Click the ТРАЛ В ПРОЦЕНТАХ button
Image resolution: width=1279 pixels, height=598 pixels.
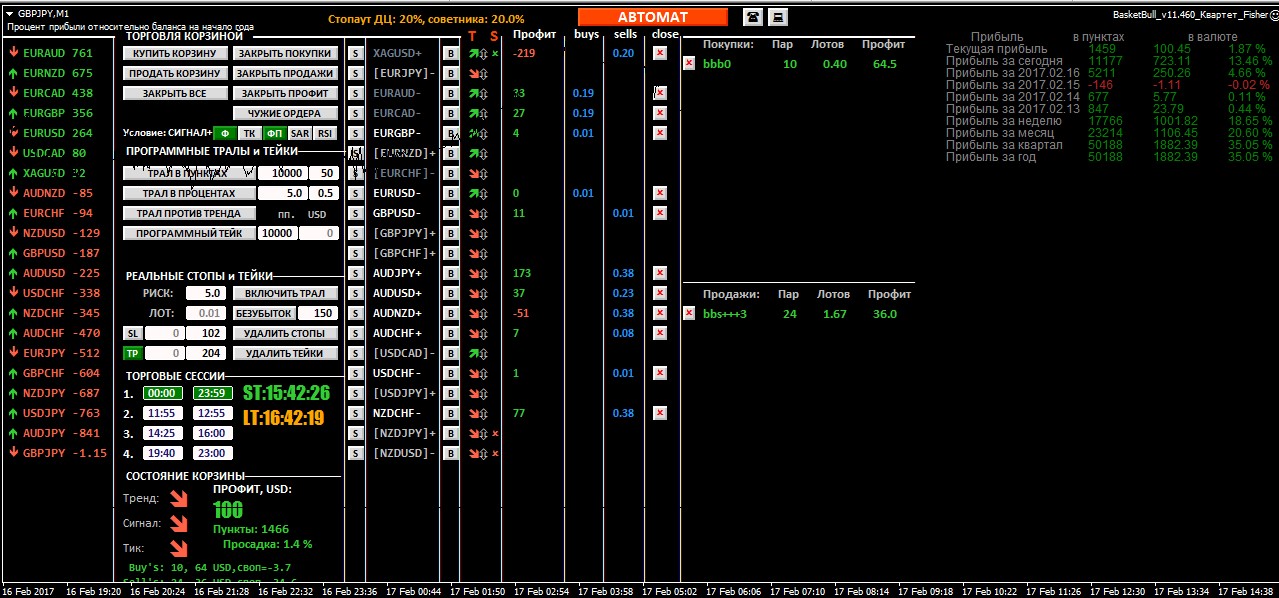click(189, 193)
